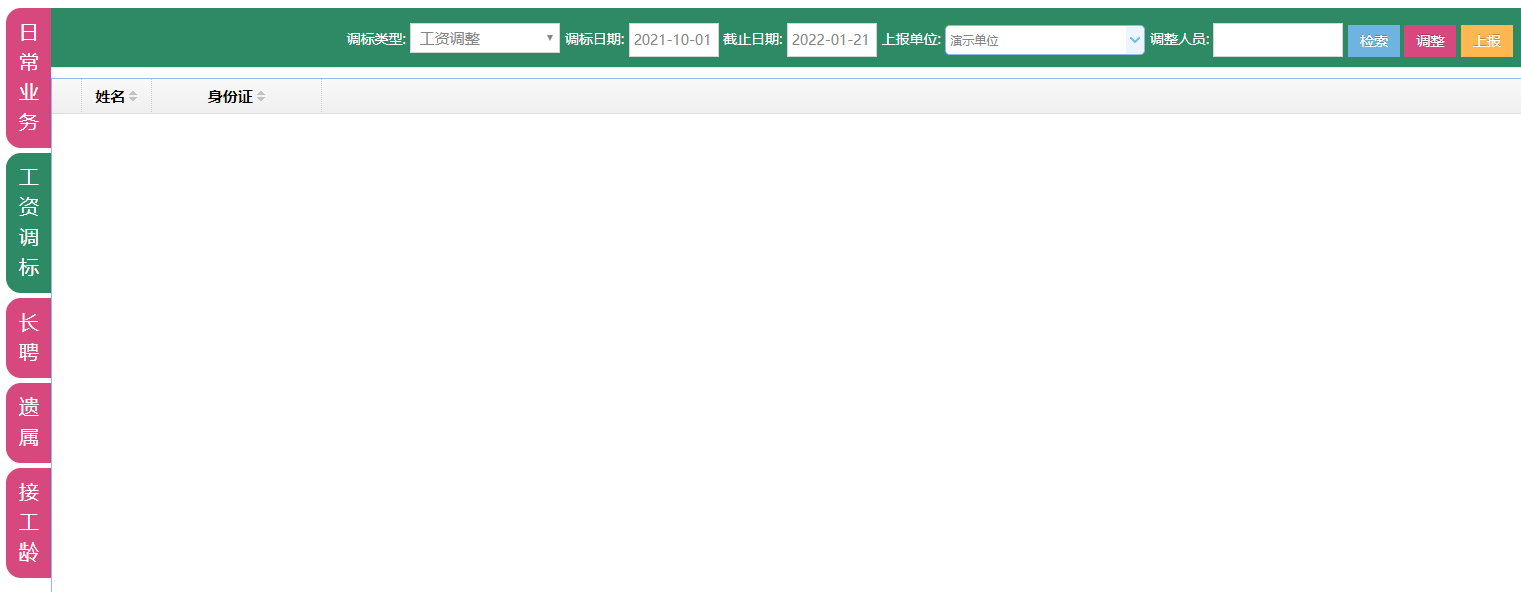Screen dimensions: 1521x592
Task: Open the 日常业务 side tab
Action: [28, 78]
